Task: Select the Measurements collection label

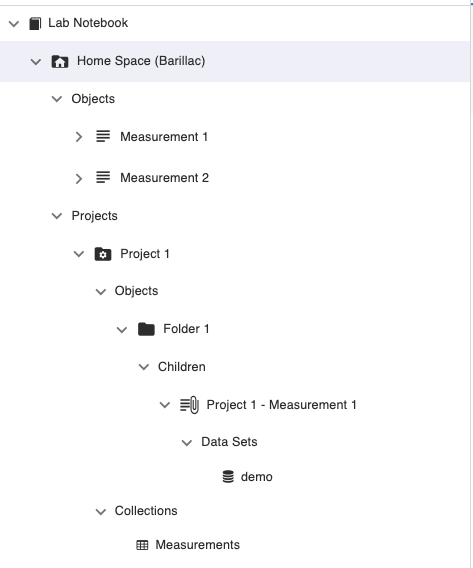Action: tap(198, 545)
